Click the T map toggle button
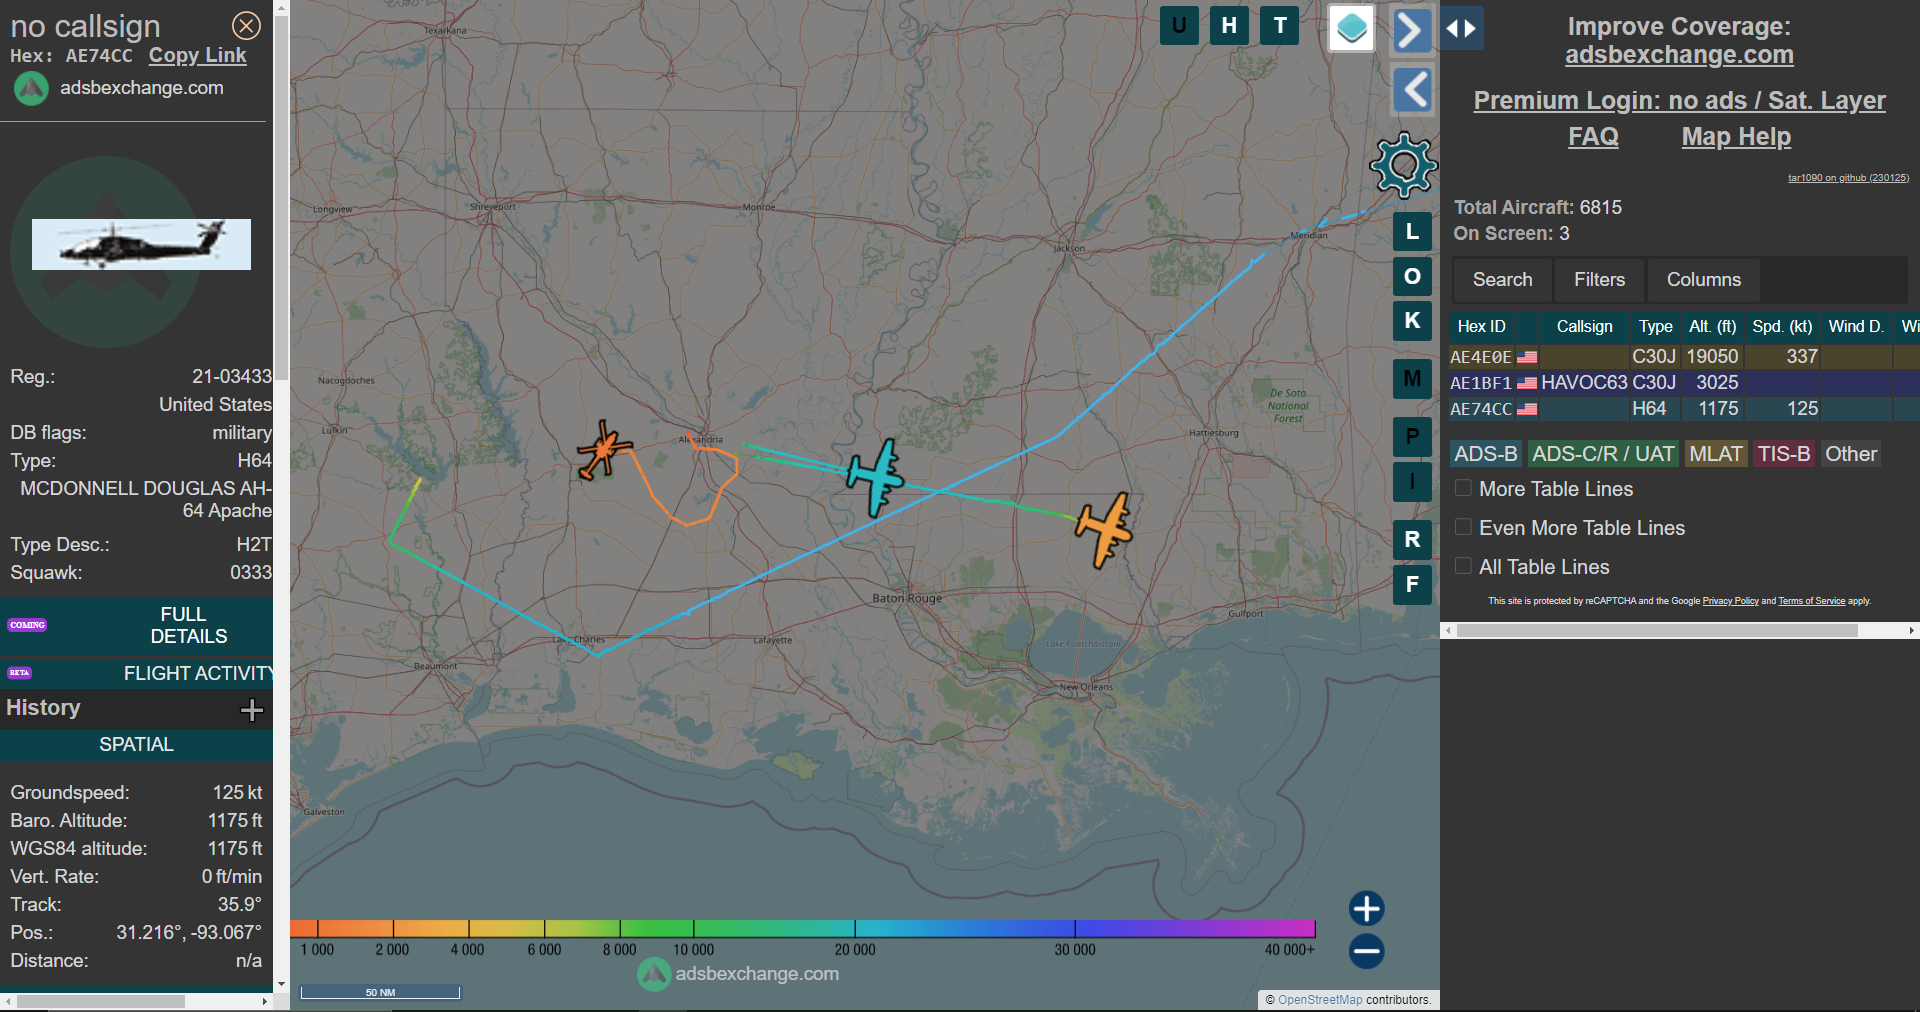Screen dimensions: 1920x1012 [1280, 26]
